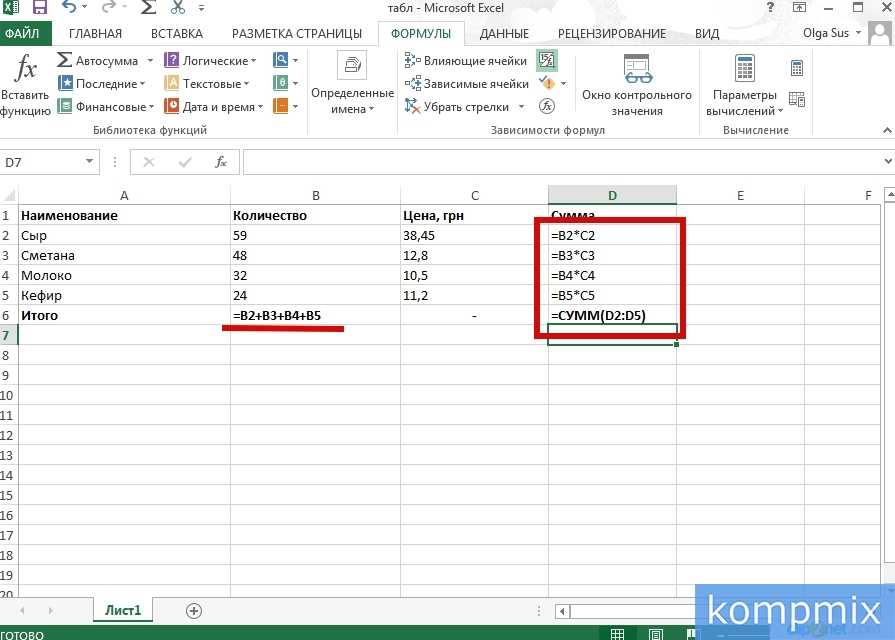This screenshot has height=640, width=895.
Task: Add a new sheet with plus icon
Action: click(194, 611)
